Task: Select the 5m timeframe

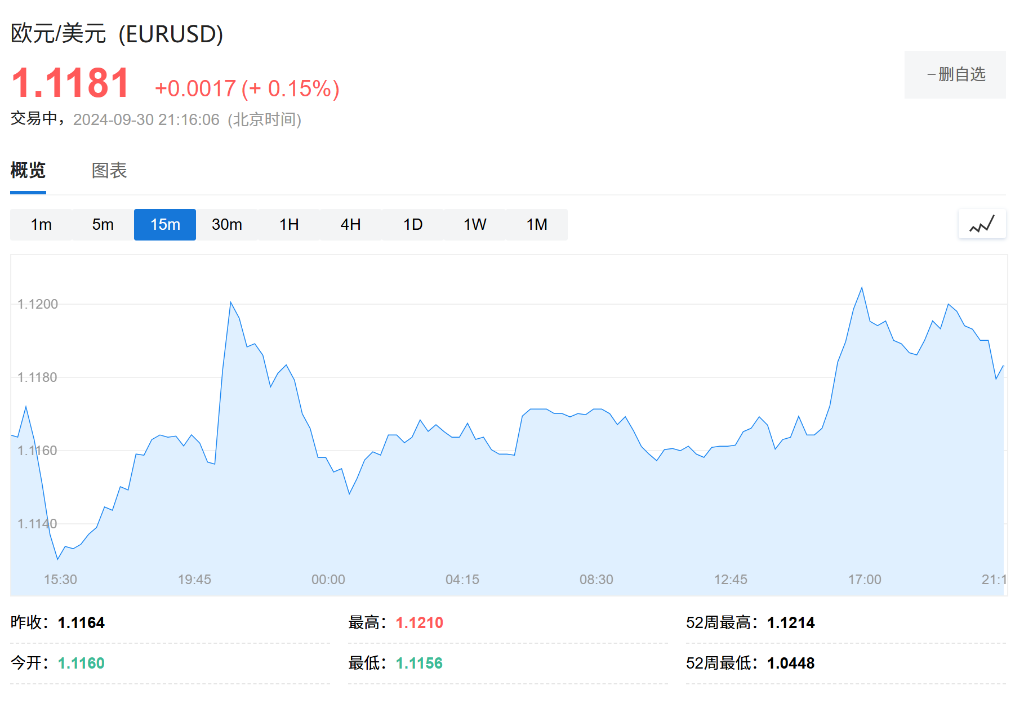Action: pos(103,224)
